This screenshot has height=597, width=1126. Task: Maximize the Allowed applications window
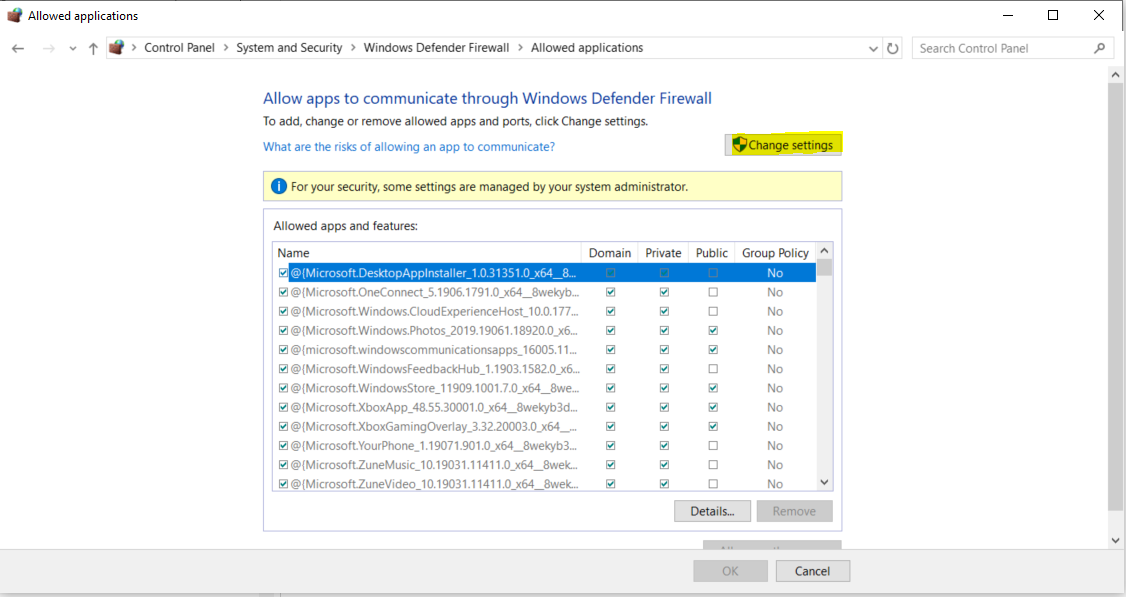pos(1053,15)
